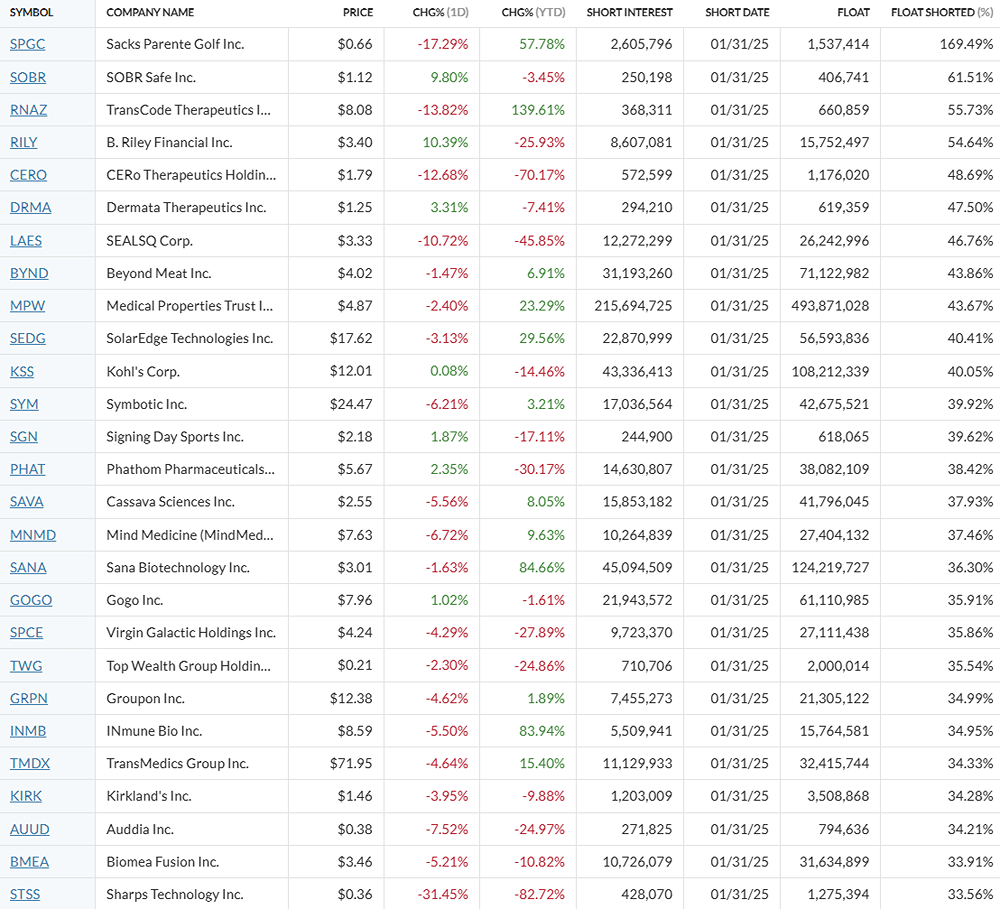The width and height of the screenshot is (1000, 909).
Task: Open the SEDG ticker link
Action: (x=27, y=338)
